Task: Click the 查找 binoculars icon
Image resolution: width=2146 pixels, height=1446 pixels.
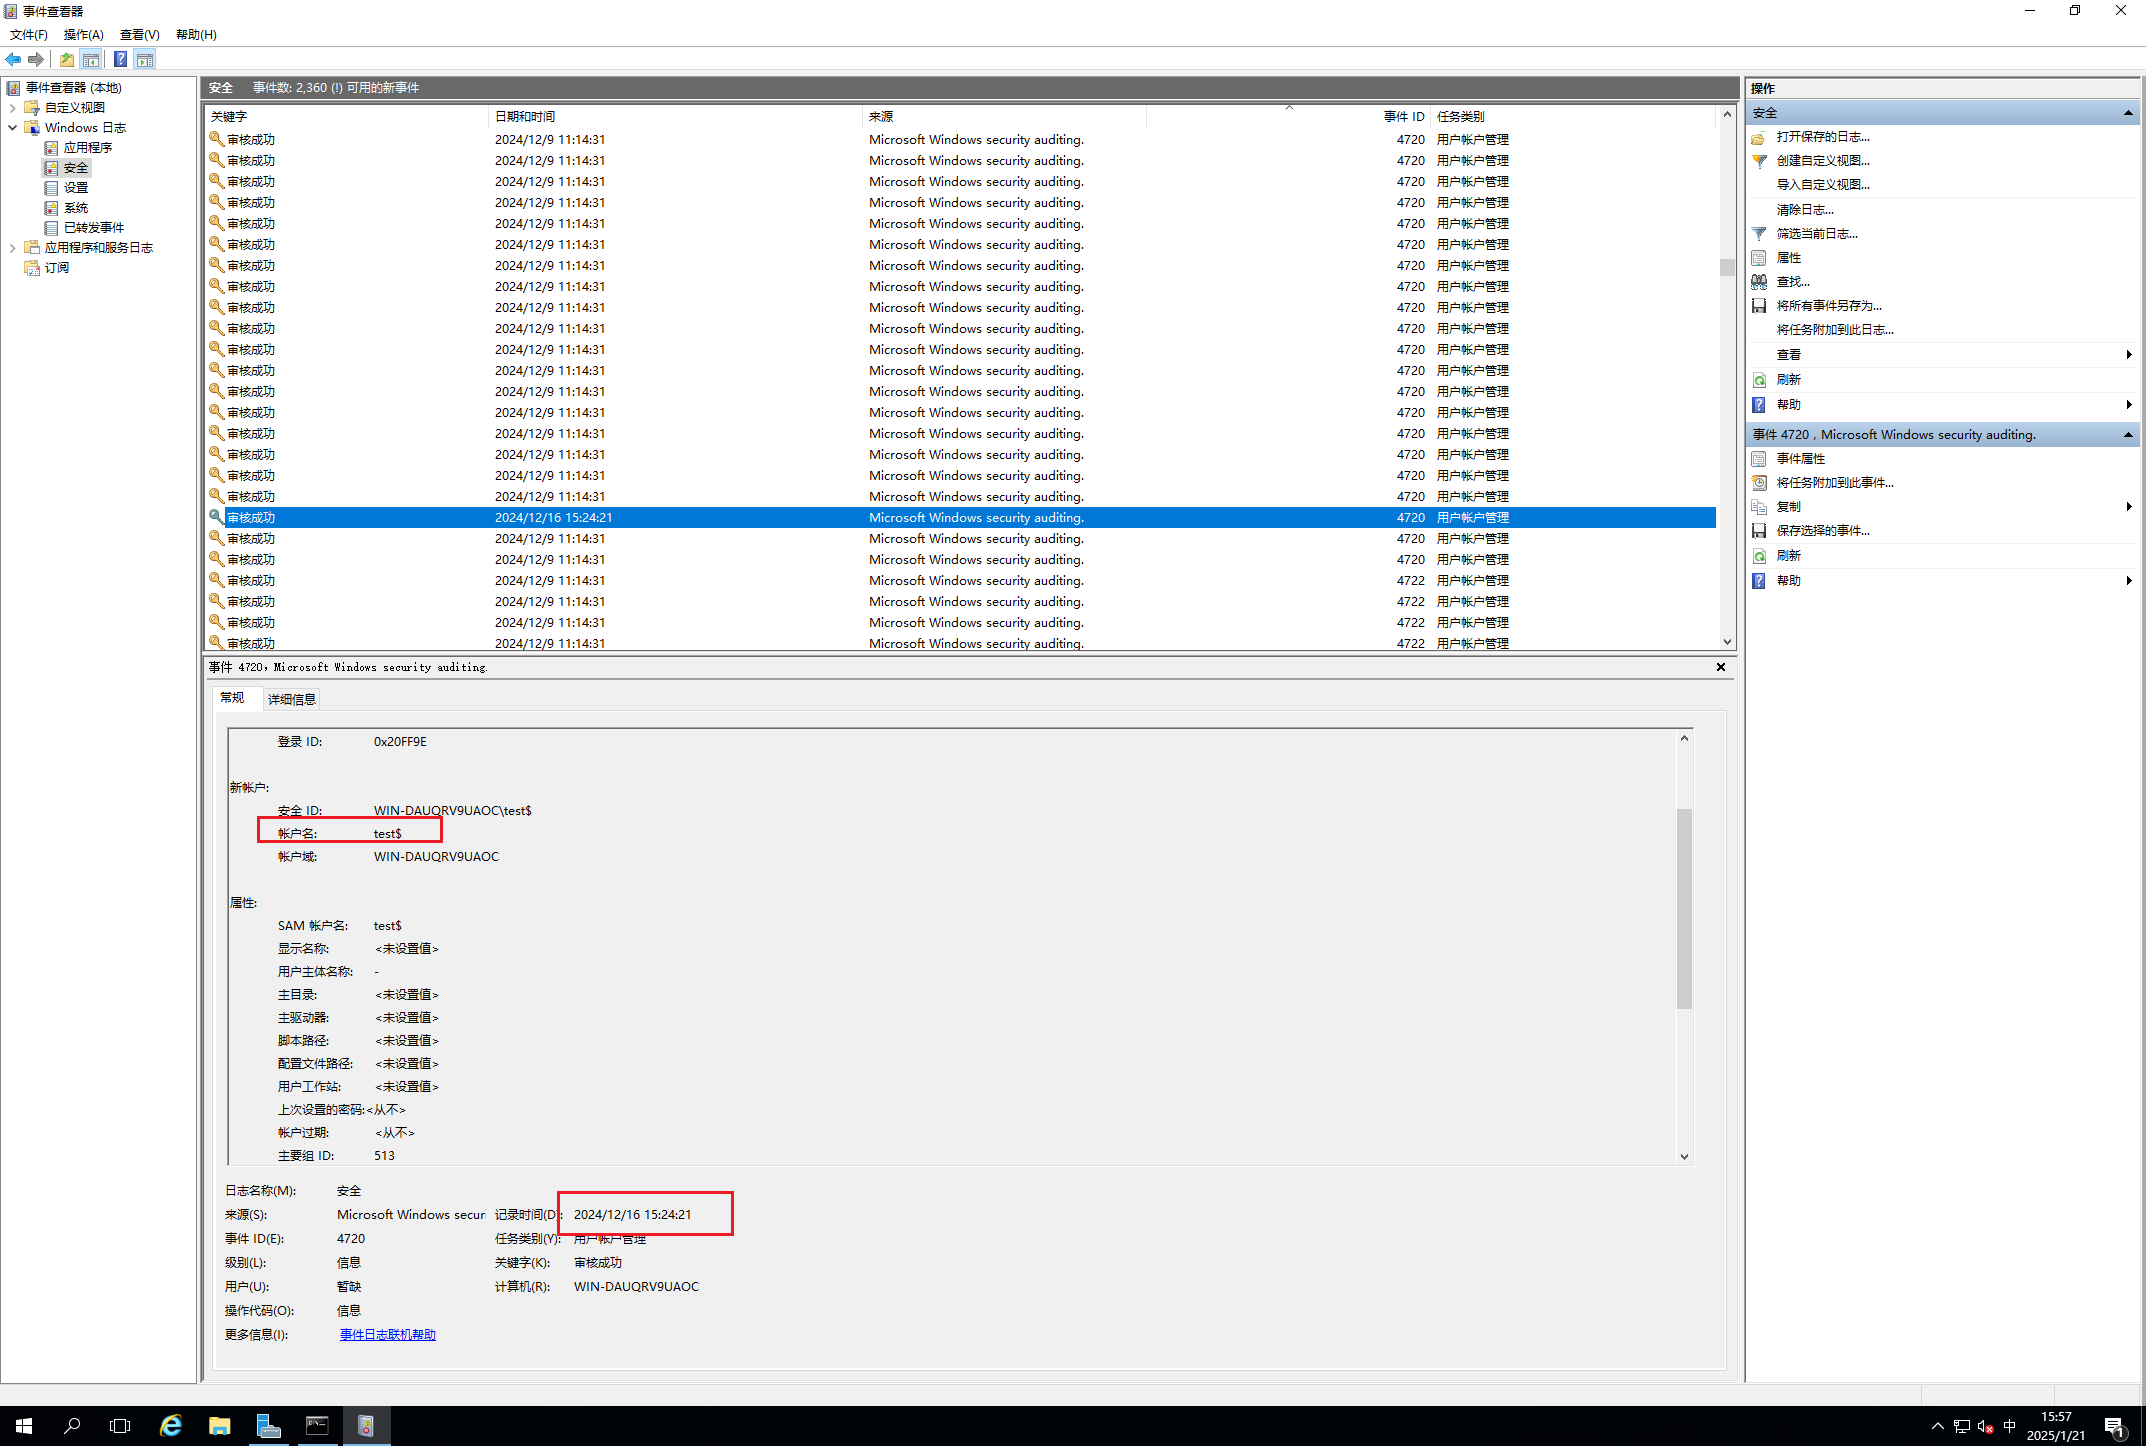Action: click(1759, 282)
